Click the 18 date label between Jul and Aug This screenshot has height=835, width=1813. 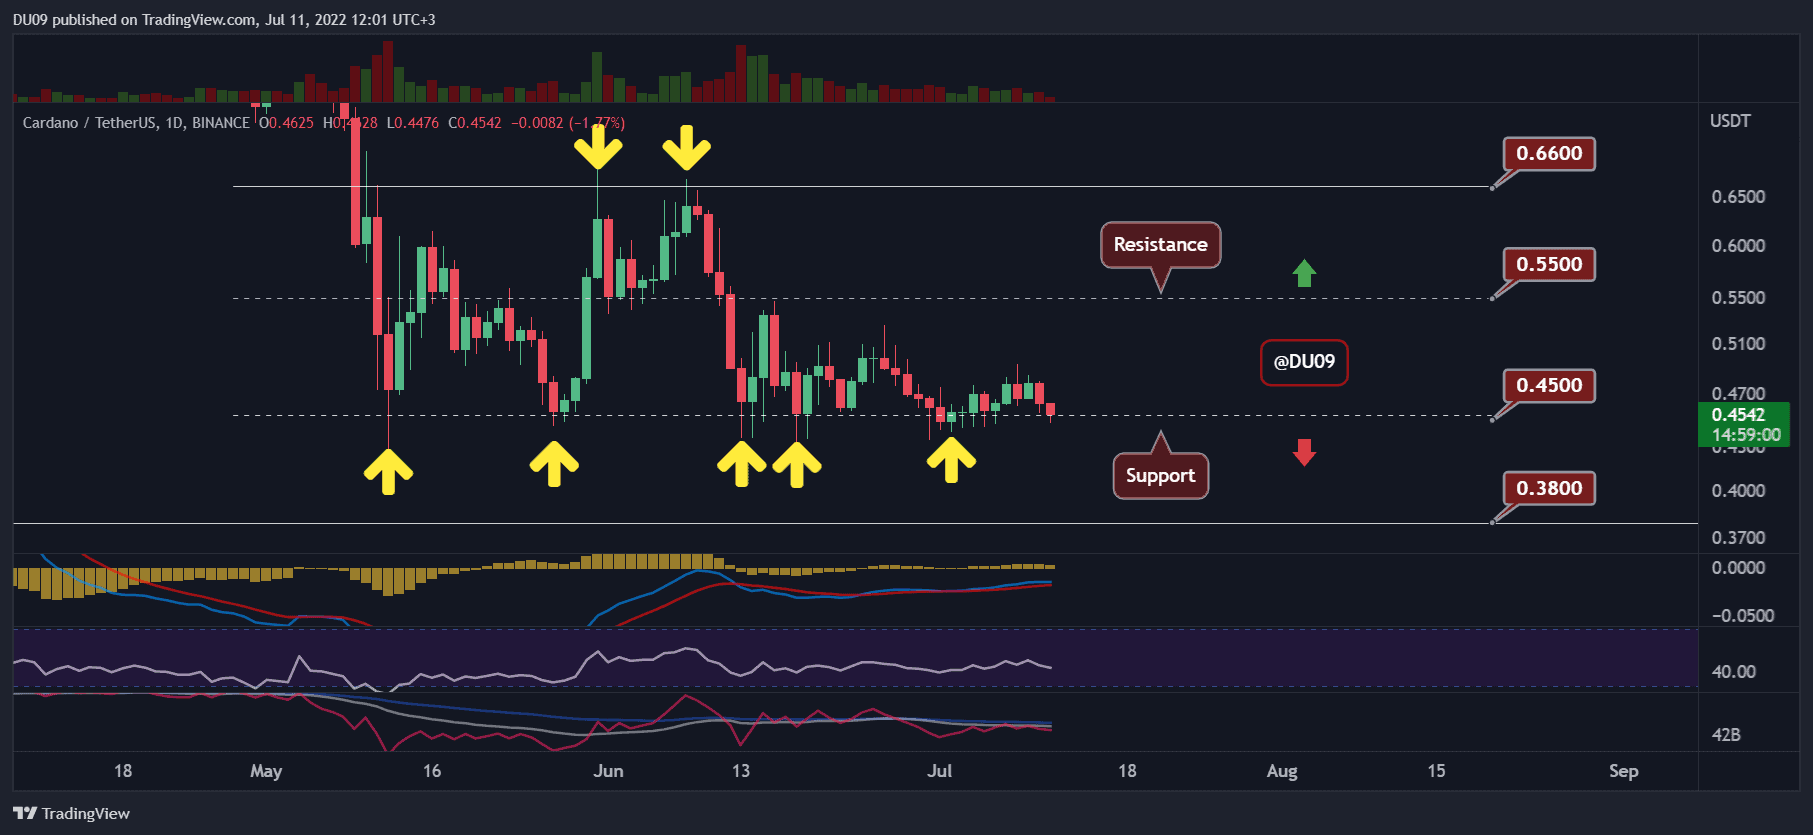click(x=1127, y=771)
